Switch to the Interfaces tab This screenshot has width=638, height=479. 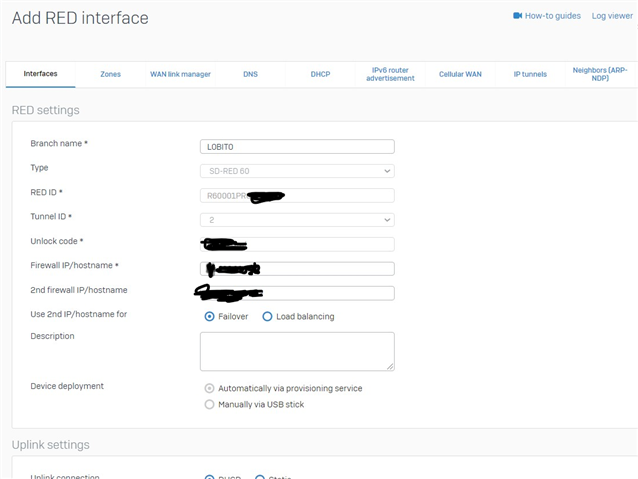pyautogui.click(x=40, y=74)
